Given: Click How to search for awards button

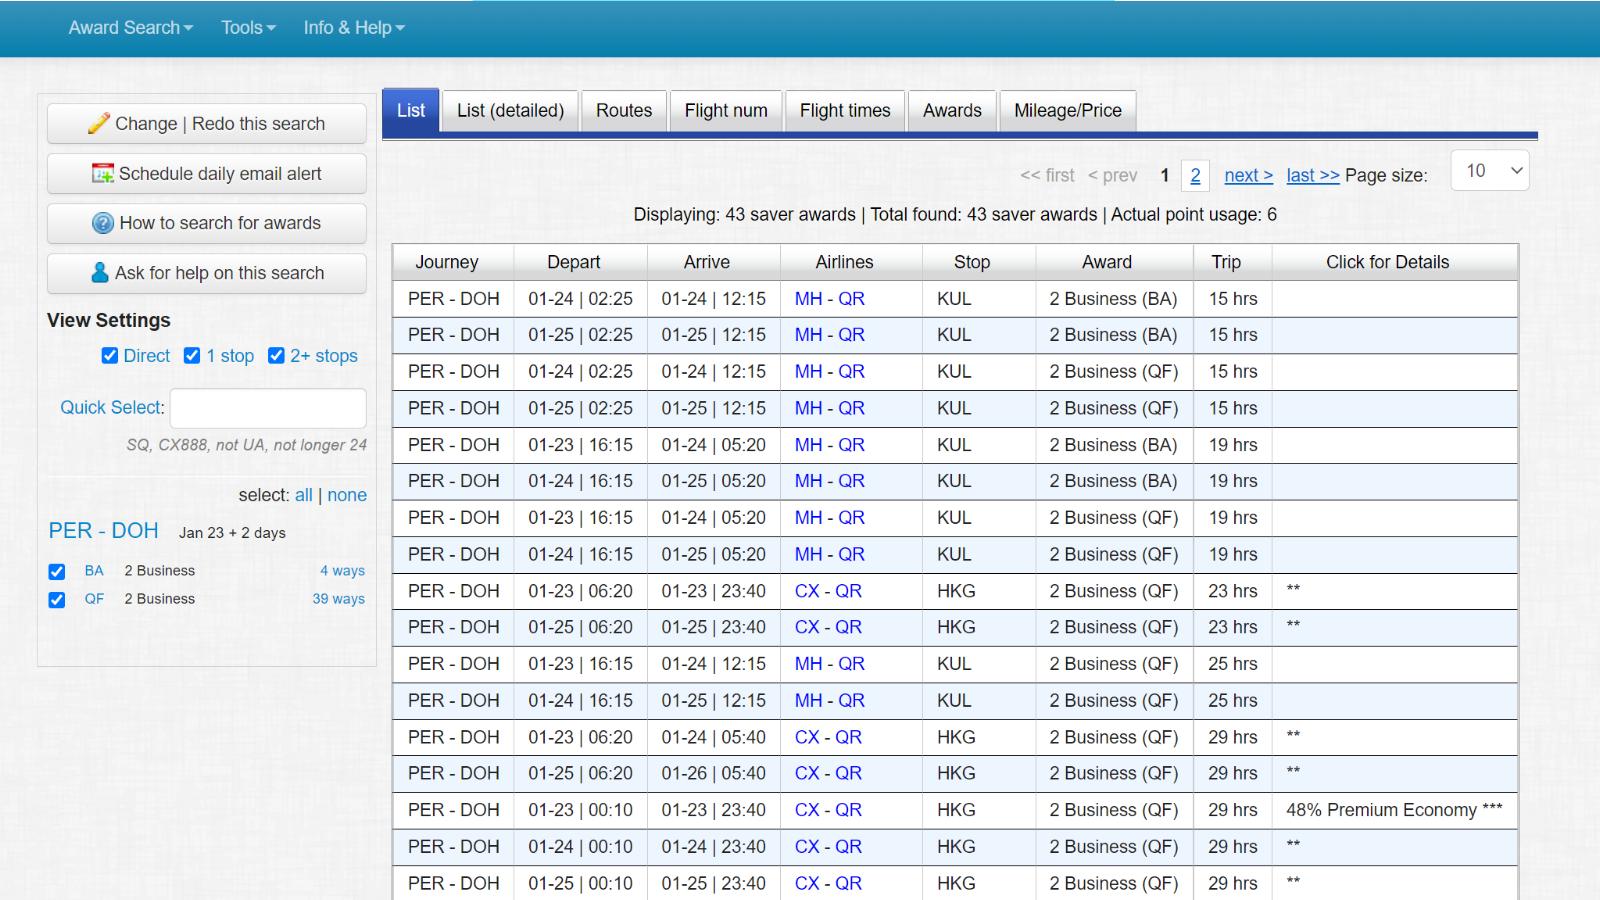Looking at the screenshot, I should 207,223.
